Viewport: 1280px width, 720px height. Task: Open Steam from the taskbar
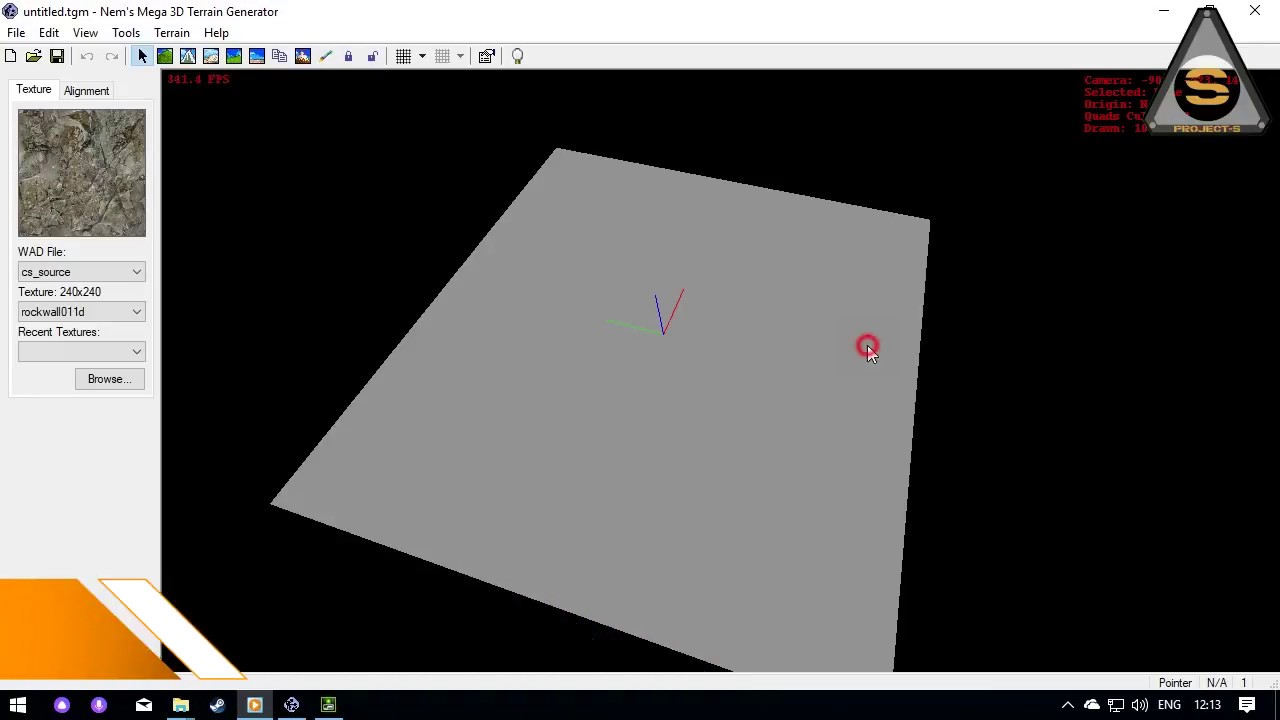217,705
